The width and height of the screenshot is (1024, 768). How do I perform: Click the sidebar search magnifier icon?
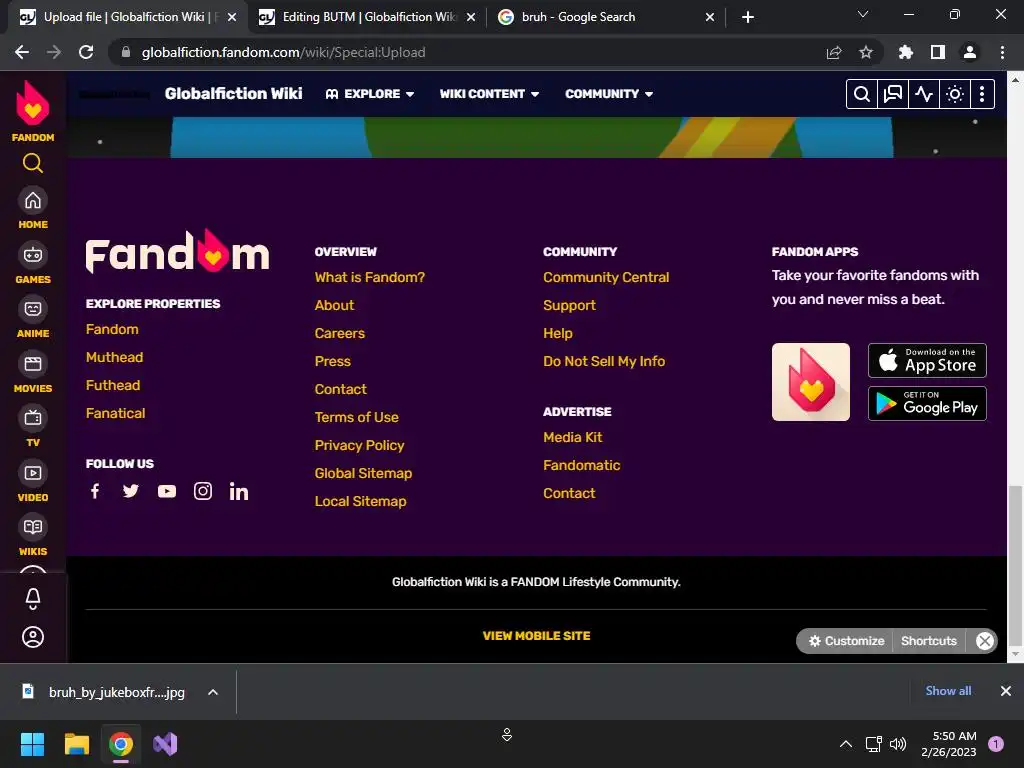(x=33, y=163)
